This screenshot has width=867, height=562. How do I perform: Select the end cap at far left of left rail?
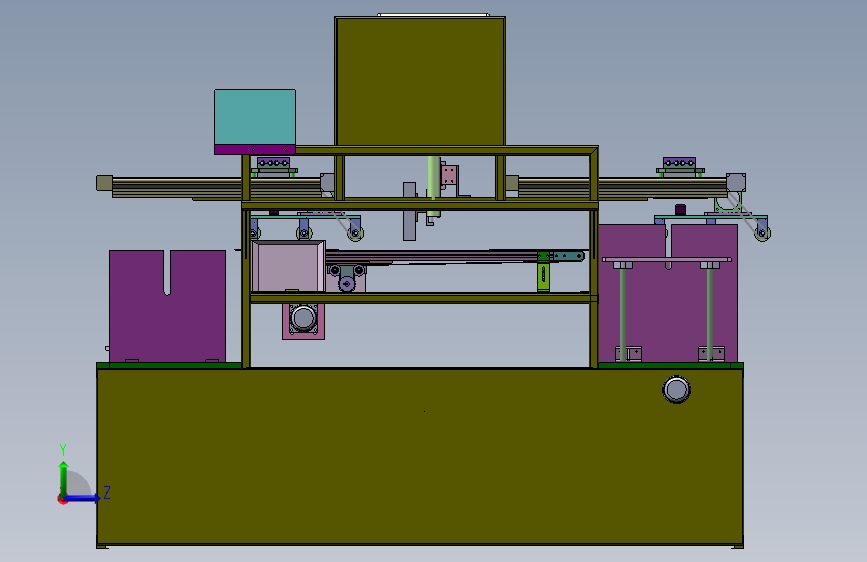tap(104, 183)
